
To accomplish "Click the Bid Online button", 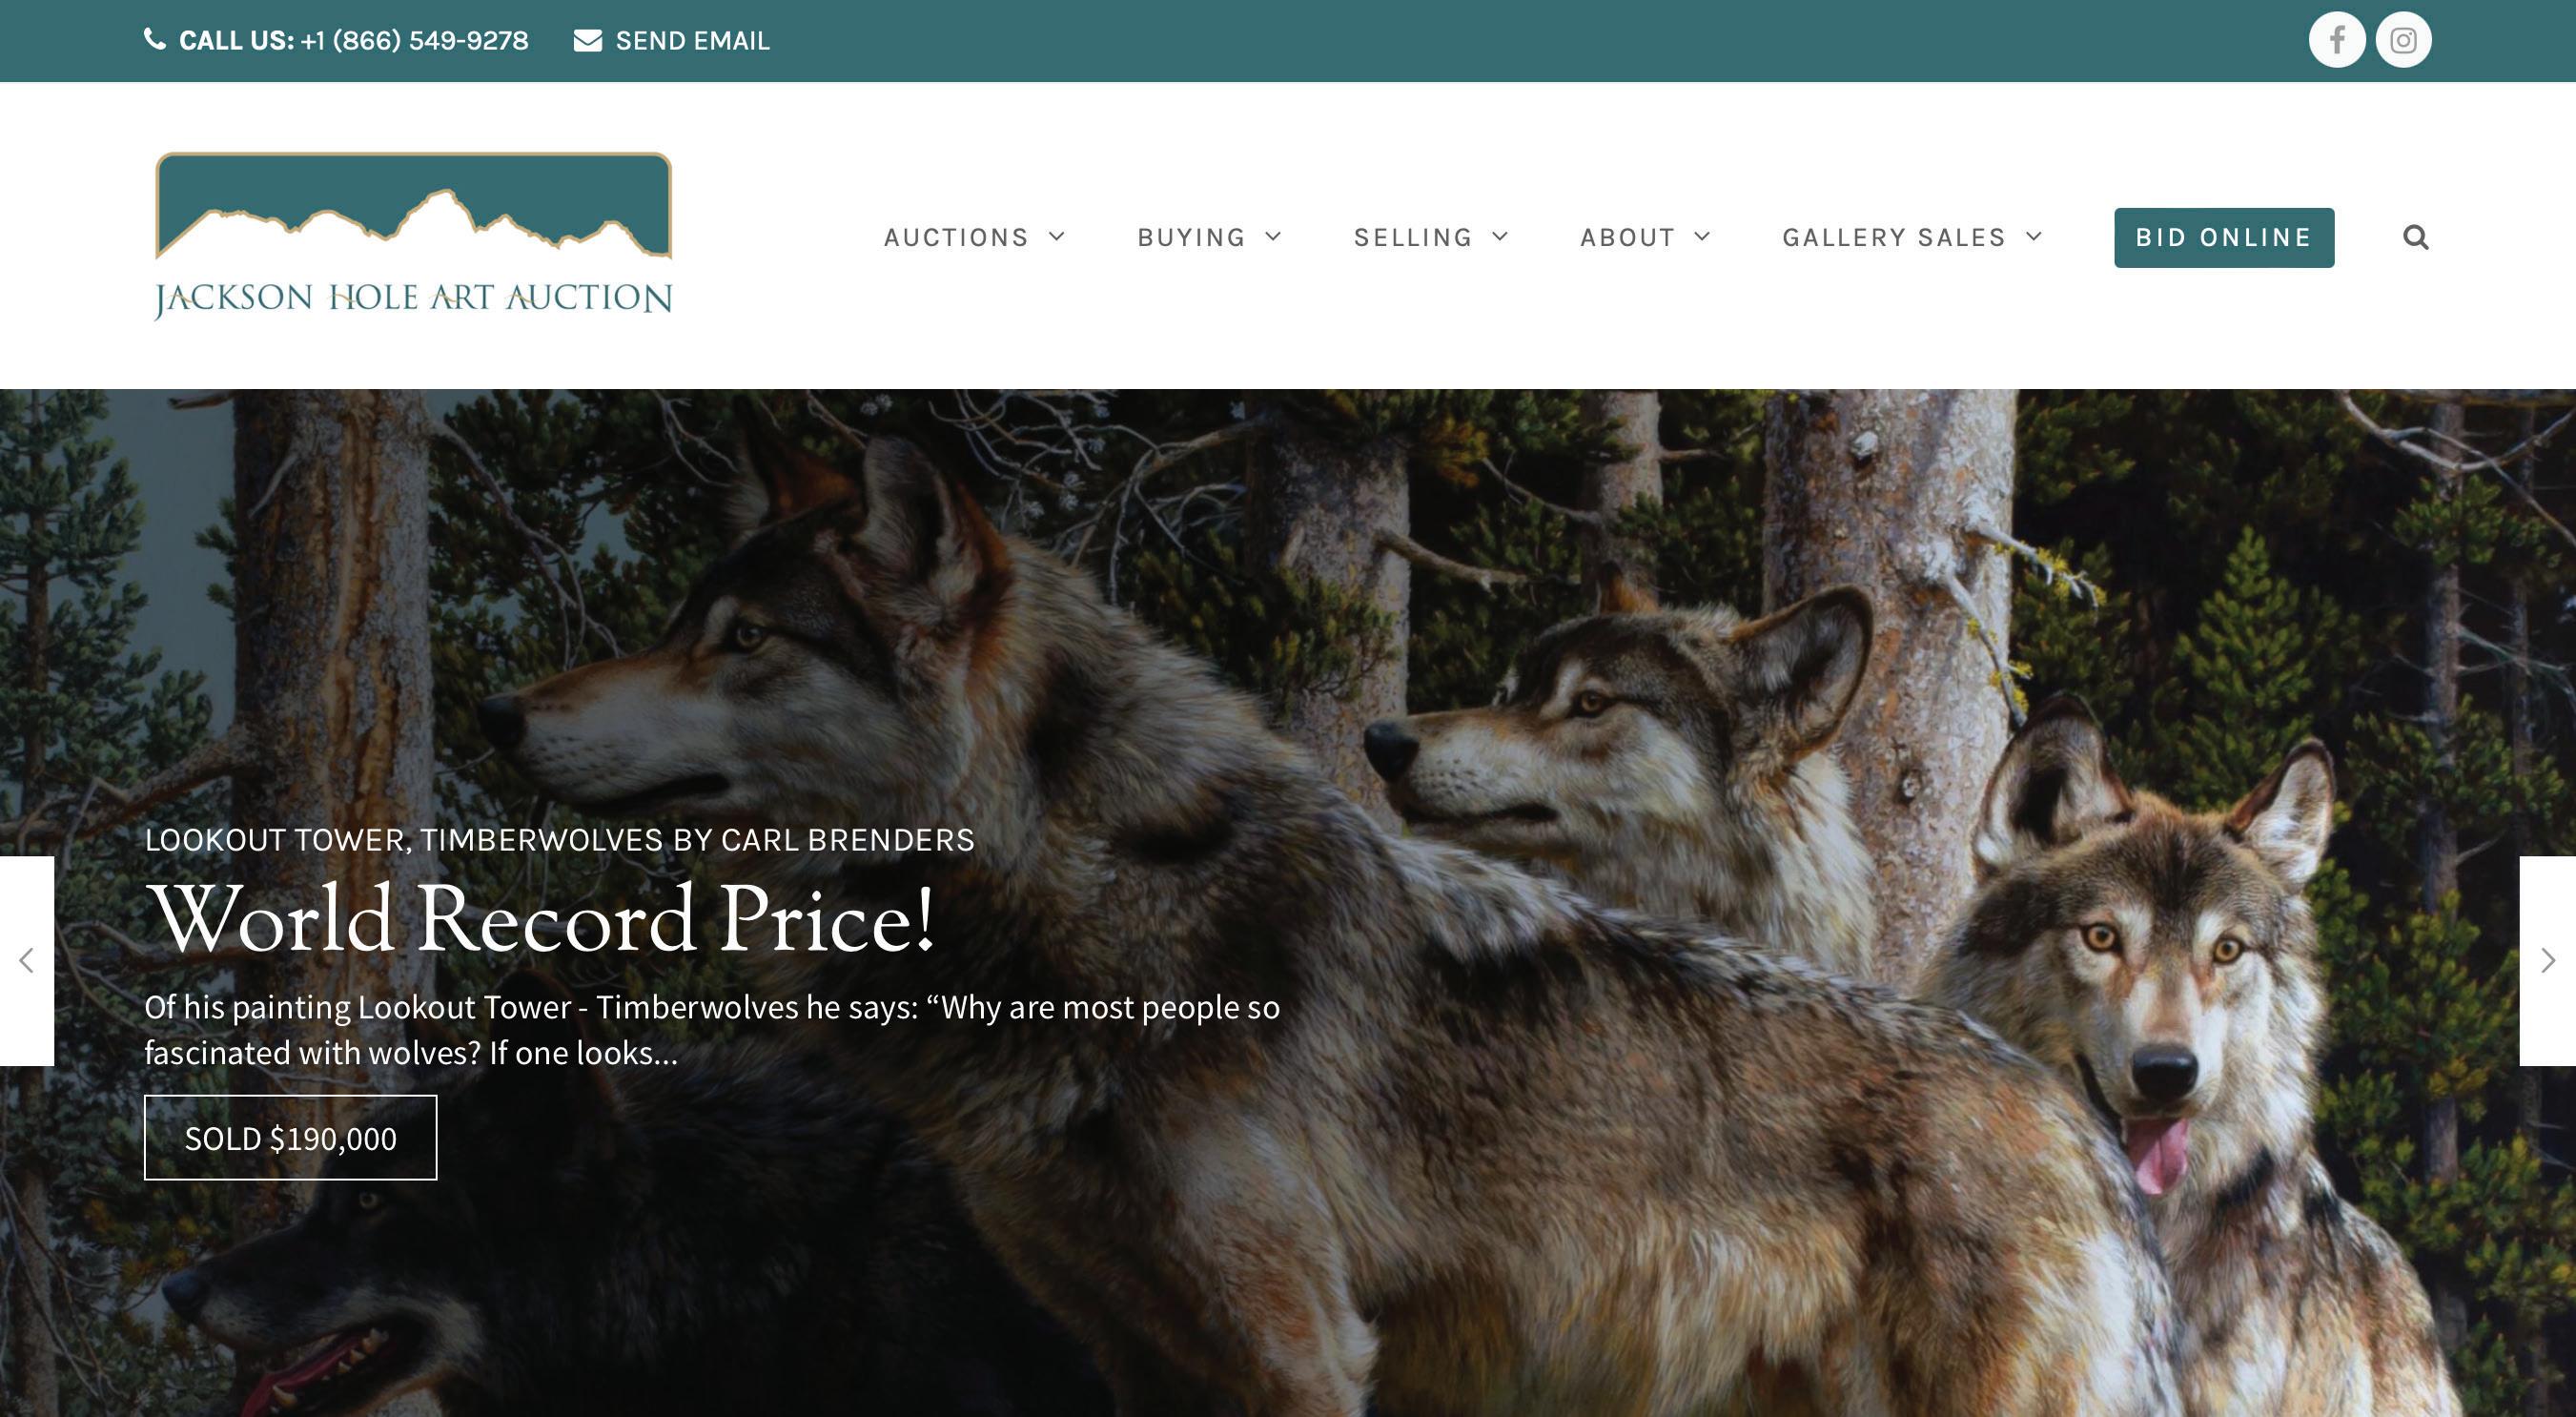I will click(2224, 237).
